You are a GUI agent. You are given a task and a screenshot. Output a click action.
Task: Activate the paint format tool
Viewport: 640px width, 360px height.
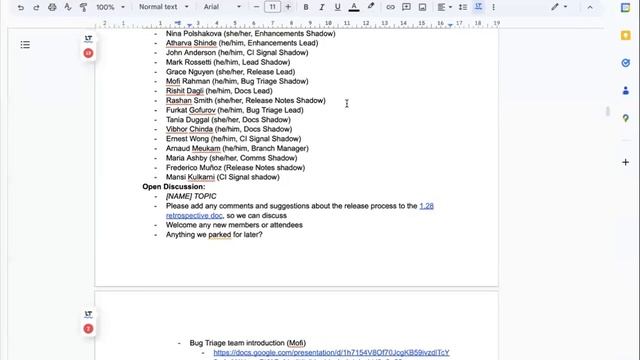pyautogui.click(x=83, y=7)
